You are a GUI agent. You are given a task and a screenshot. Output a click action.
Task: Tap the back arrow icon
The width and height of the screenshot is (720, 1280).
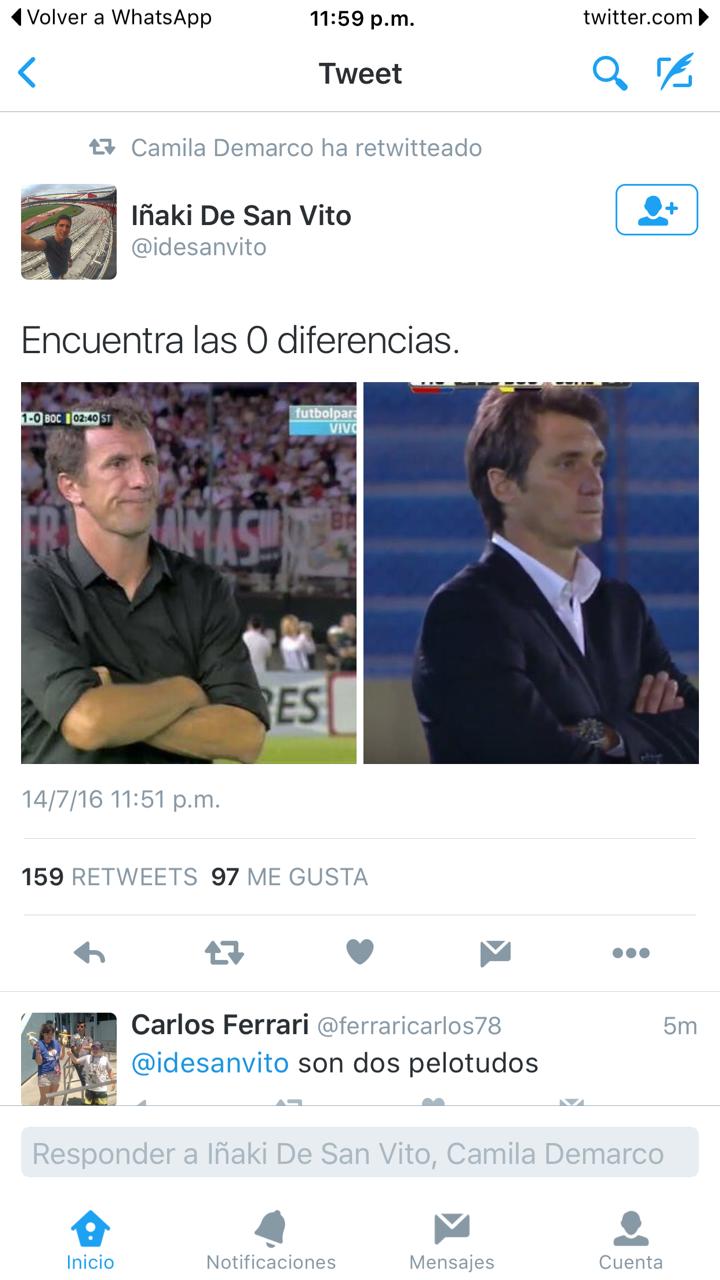pyautogui.click(x=27, y=73)
